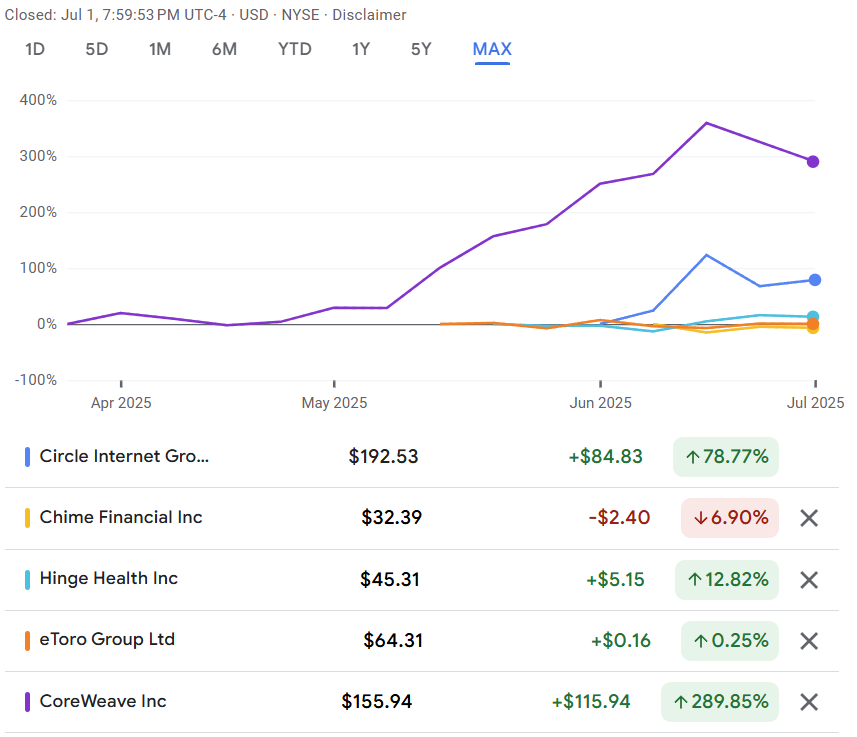Screen dimensions: 857x737
Task: Click the Circle line peak above 100%
Action: coord(707,255)
